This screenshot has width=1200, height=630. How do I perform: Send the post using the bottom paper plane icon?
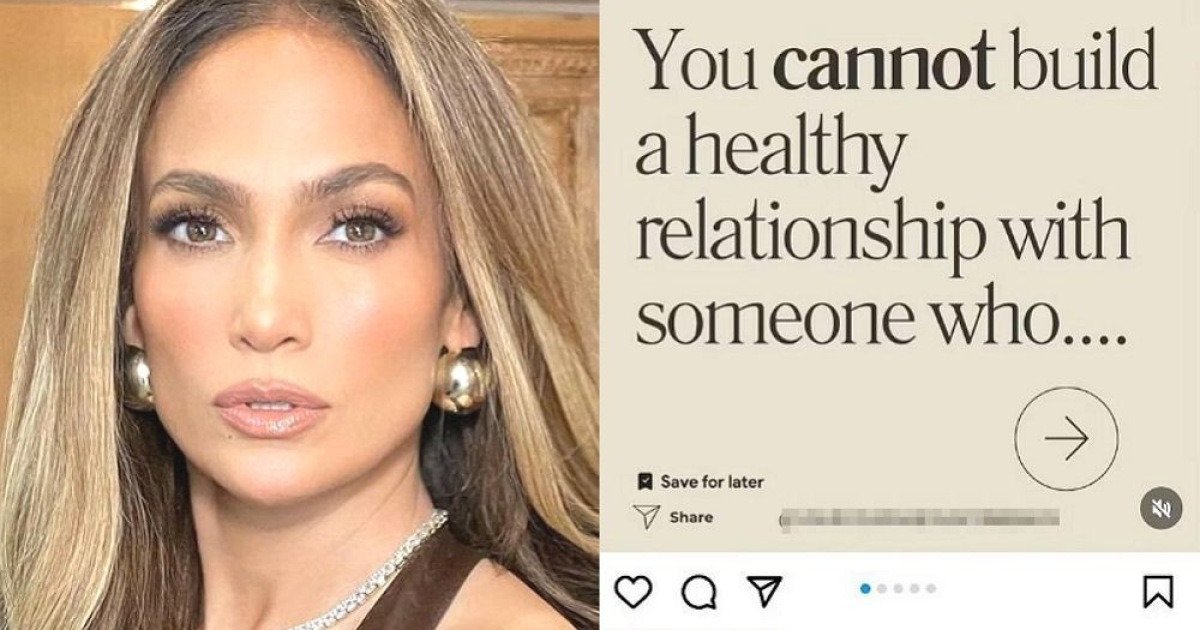tap(764, 592)
